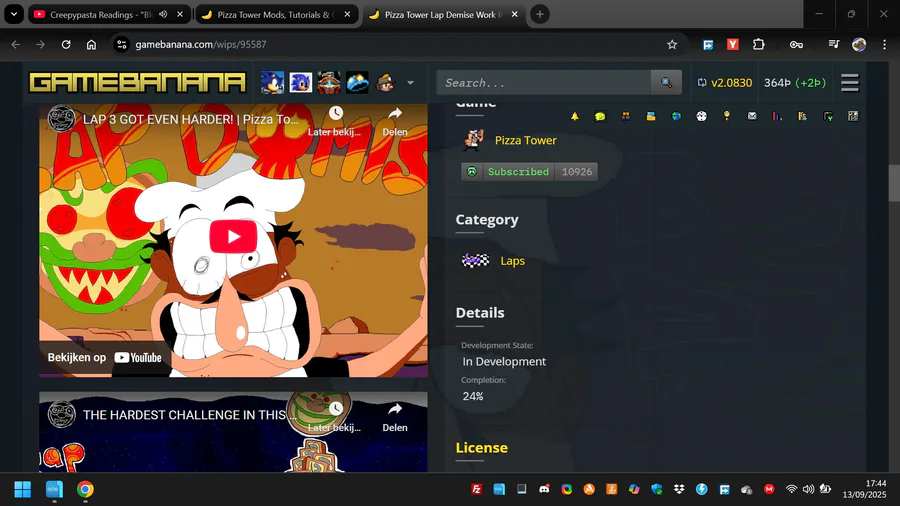Open second video channel avatar
The width and height of the screenshot is (900, 506).
point(61,415)
